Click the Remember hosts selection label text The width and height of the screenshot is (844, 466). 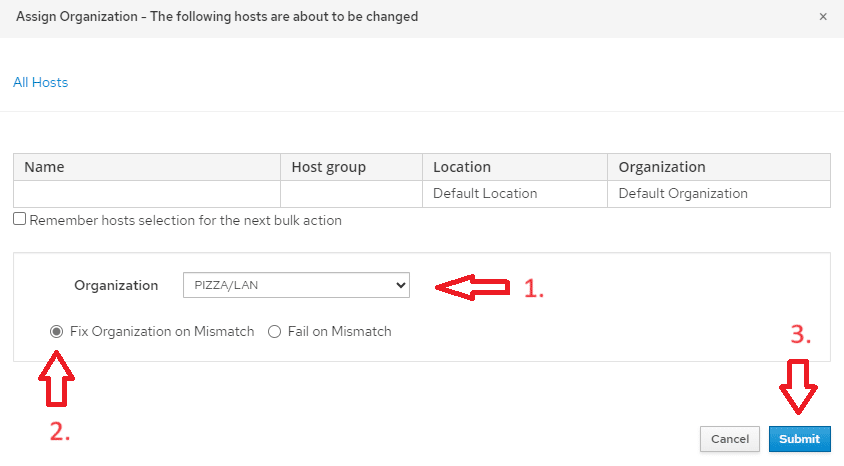coord(186,220)
